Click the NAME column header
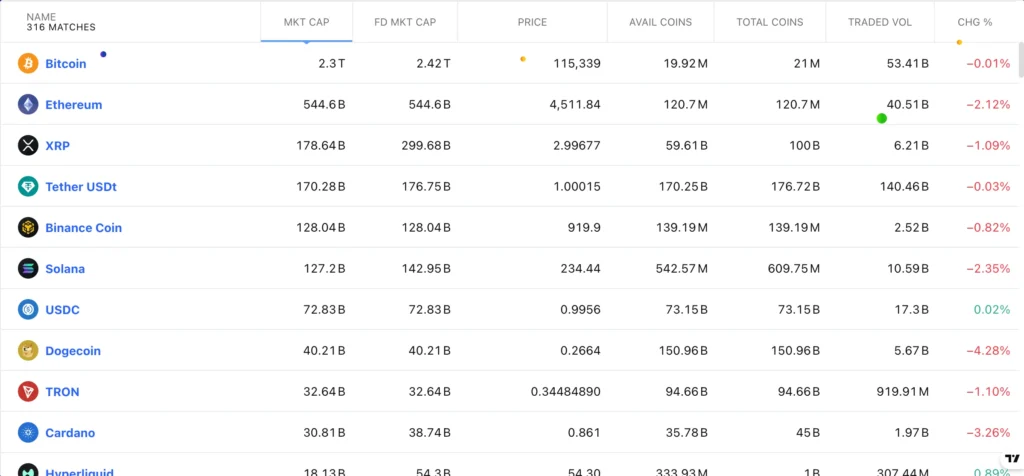Viewport: 1024px width, 476px height. [41, 17]
